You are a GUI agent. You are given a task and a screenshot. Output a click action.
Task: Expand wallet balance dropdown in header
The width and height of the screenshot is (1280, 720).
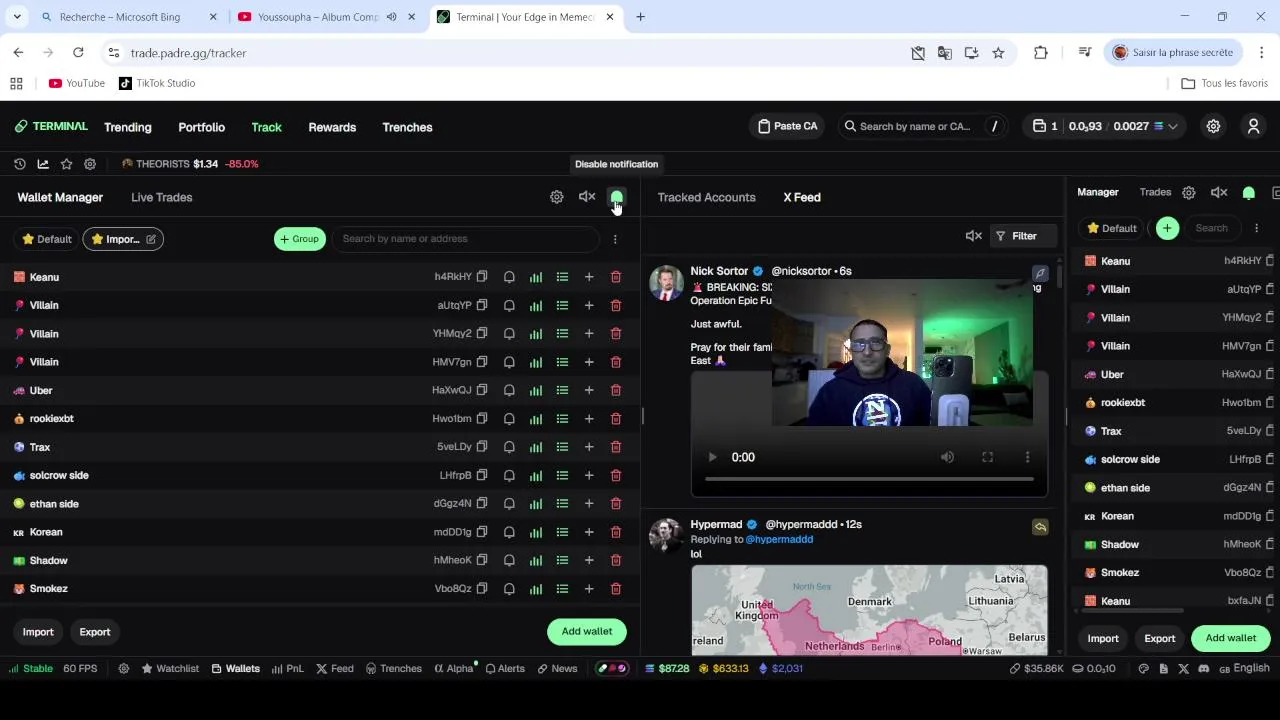coord(1172,126)
